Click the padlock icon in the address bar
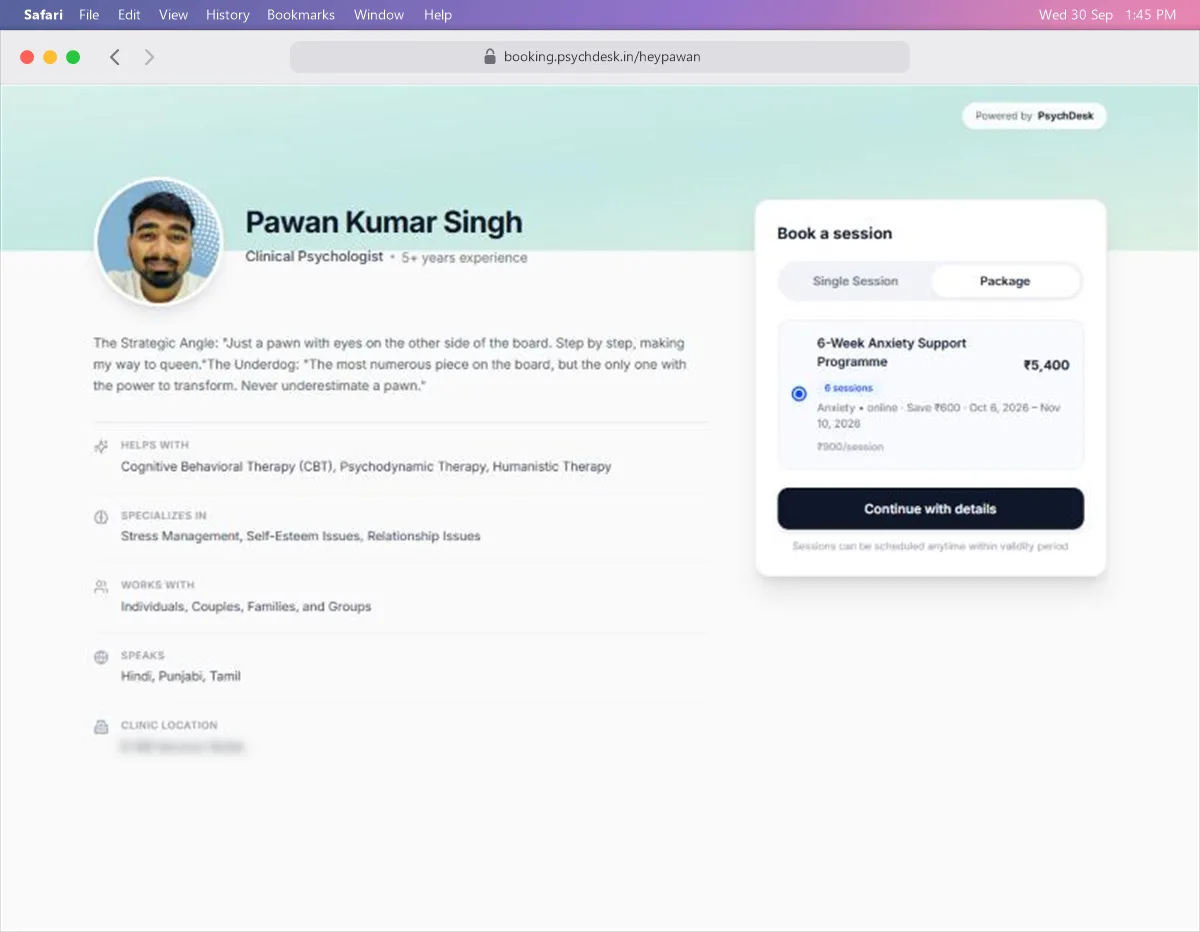Viewport: 1200px width, 932px height. coord(490,57)
